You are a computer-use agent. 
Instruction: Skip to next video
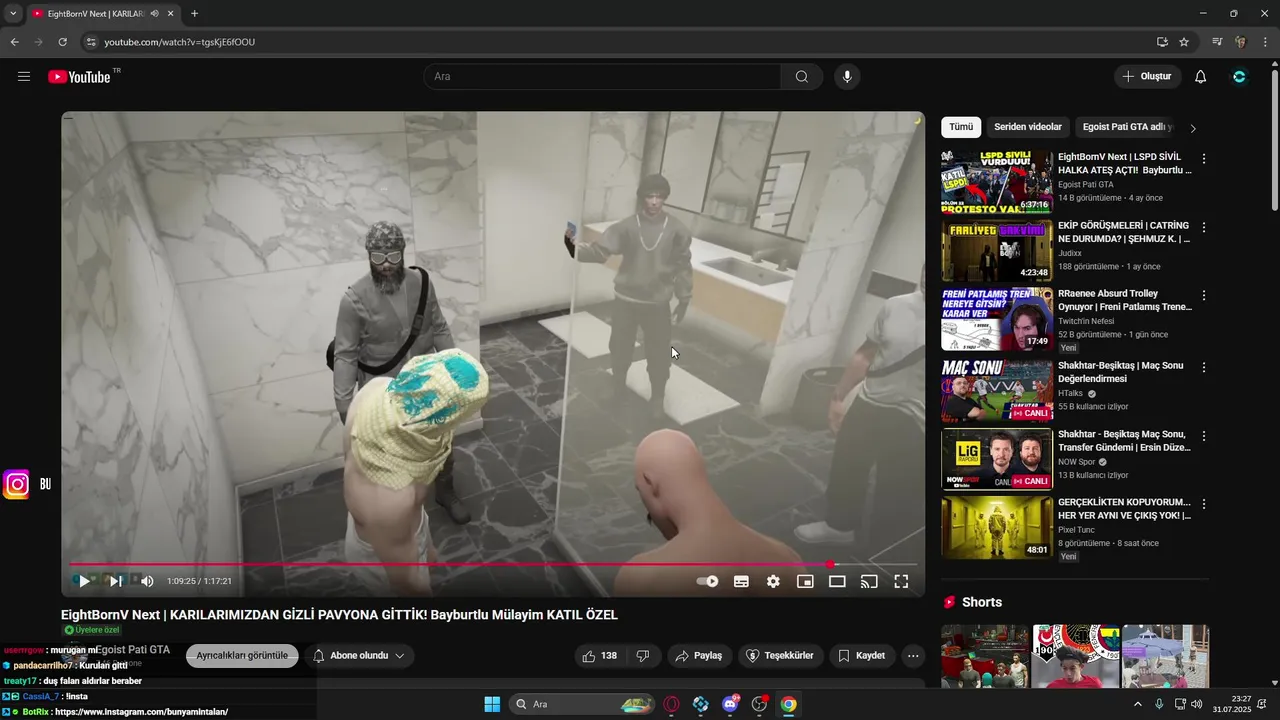[116, 581]
